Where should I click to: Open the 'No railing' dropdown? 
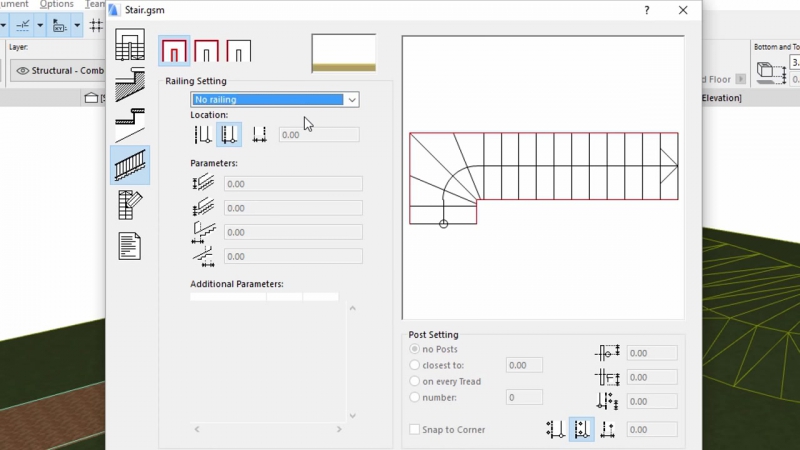275,100
